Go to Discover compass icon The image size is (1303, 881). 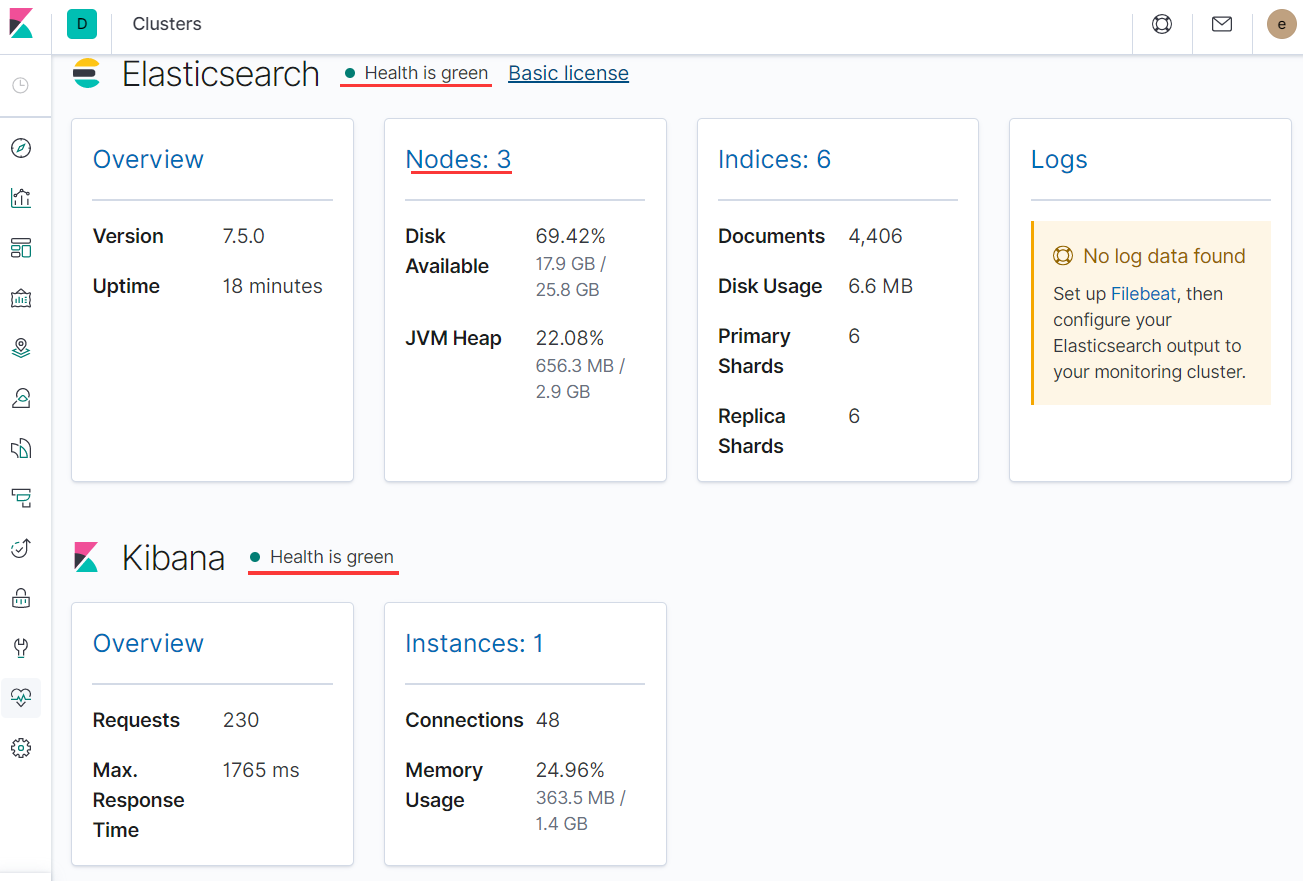[x=21, y=148]
